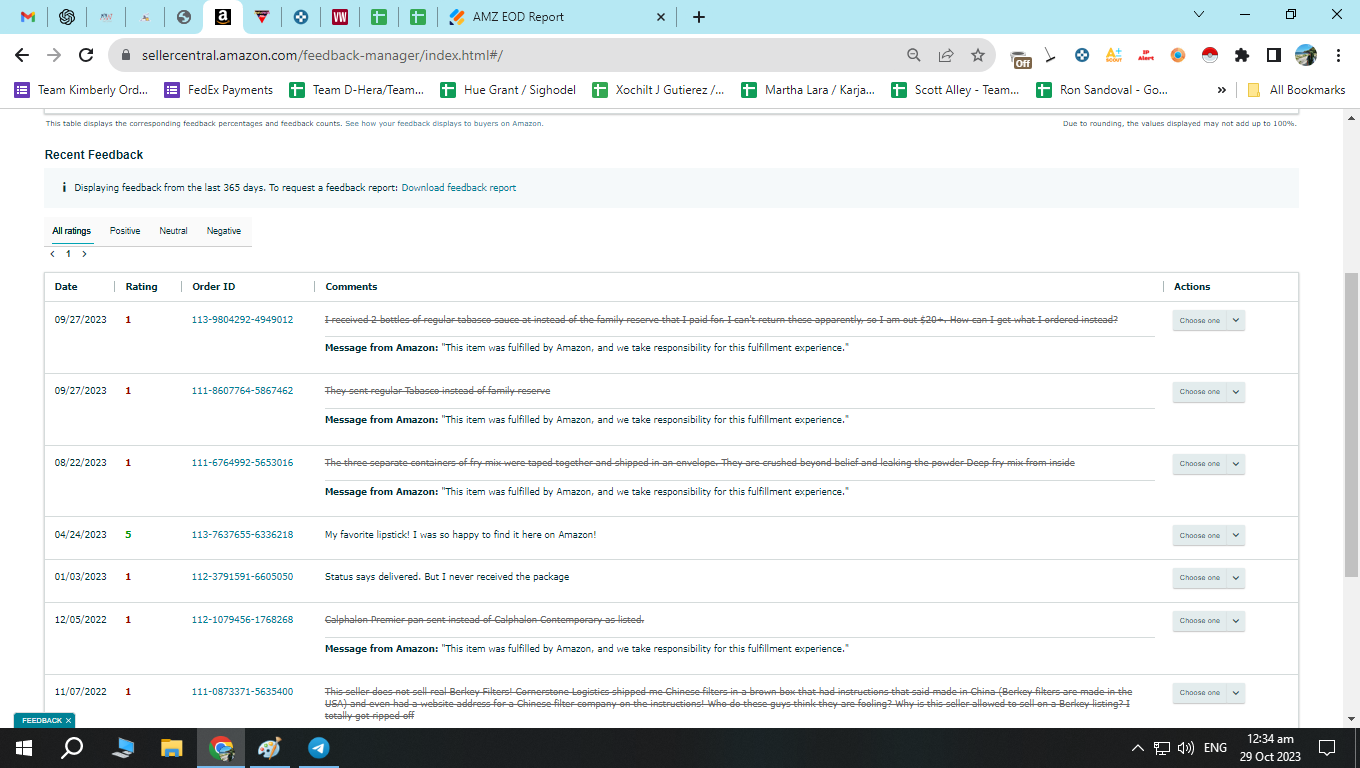Click the vertical page scrollbar
The width and height of the screenshot is (1360, 768).
click(x=1351, y=425)
